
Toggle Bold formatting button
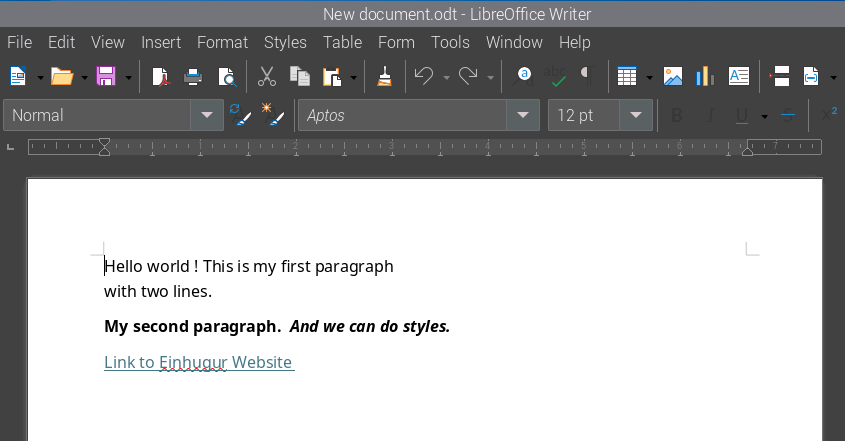point(677,115)
